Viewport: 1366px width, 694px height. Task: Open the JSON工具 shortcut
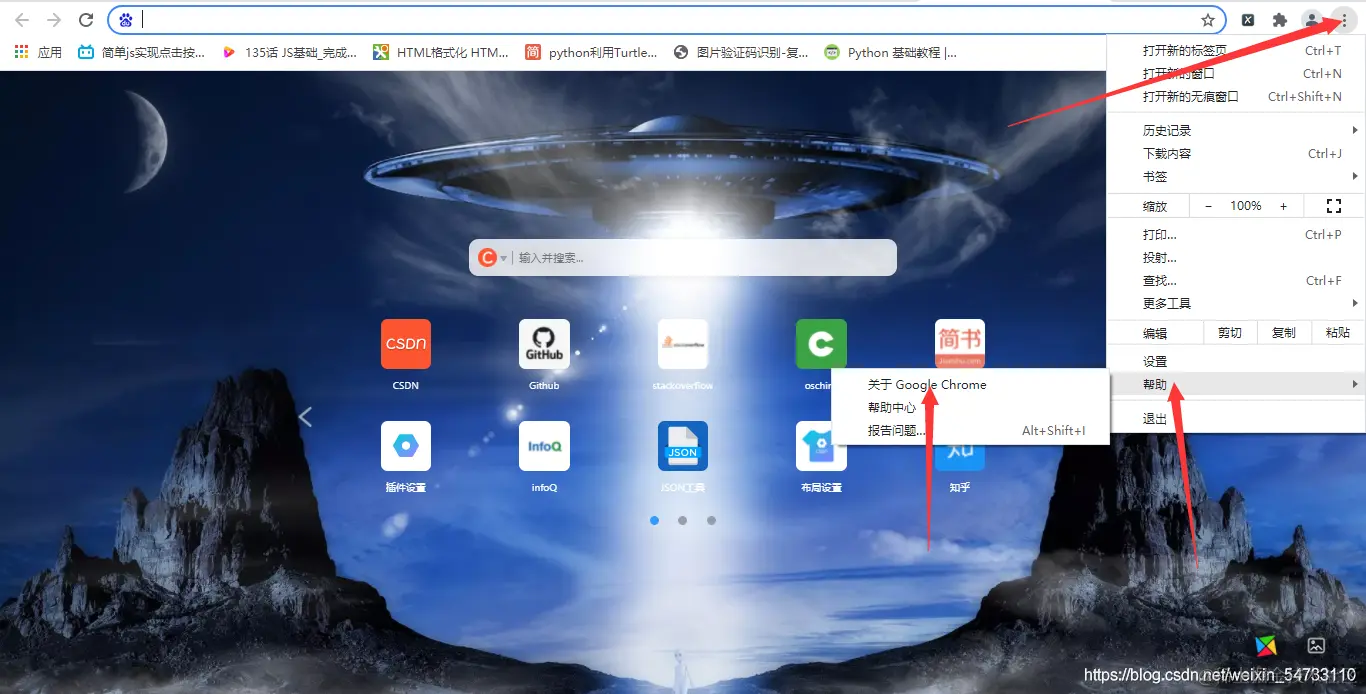(x=682, y=445)
